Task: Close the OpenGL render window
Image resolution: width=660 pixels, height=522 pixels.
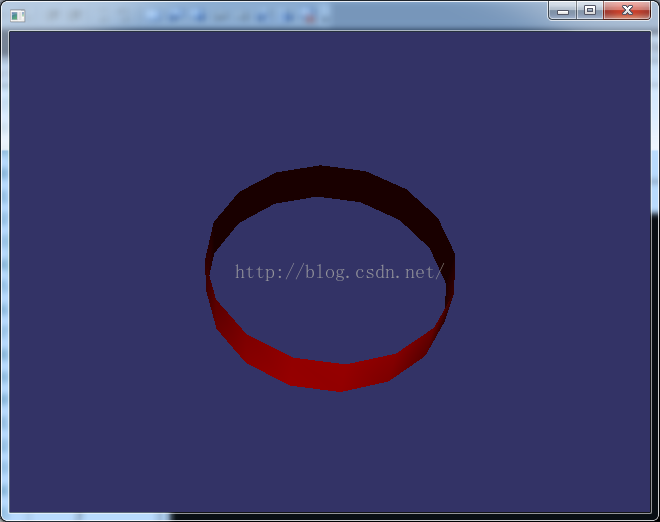Action: pos(627,11)
